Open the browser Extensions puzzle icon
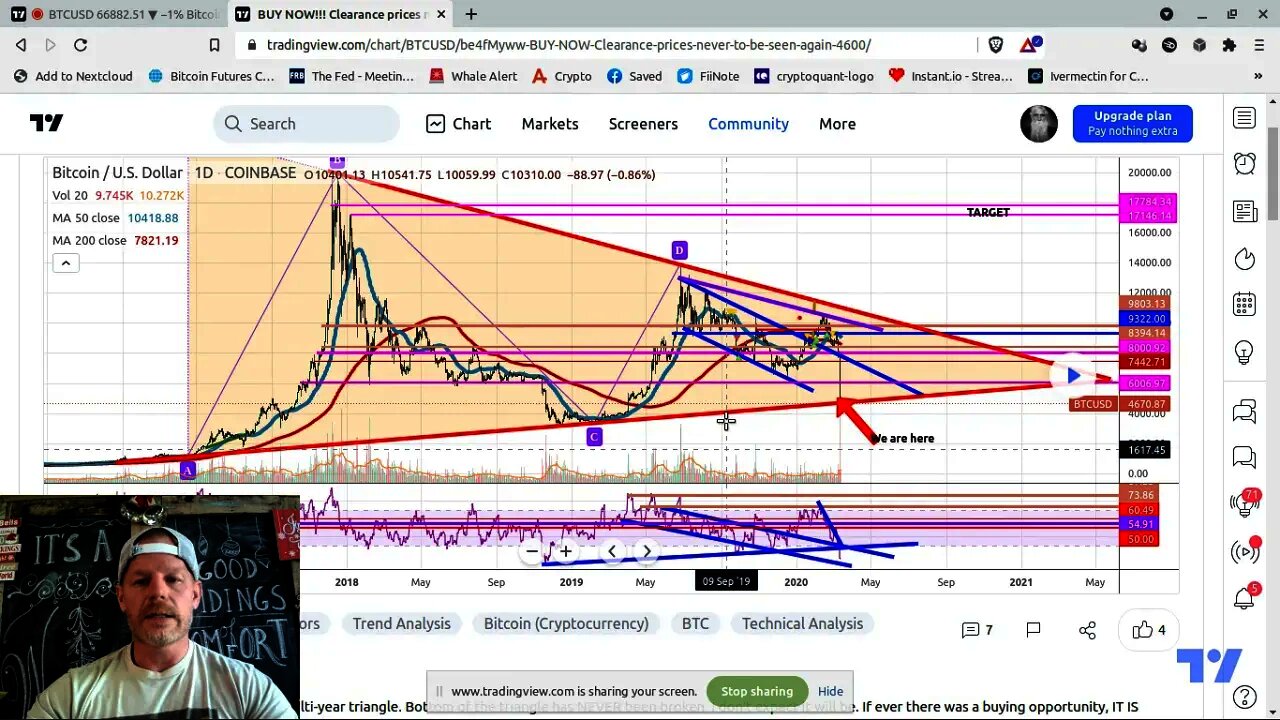This screenshot has width=1280, height=720. [x=1229, y=45]
